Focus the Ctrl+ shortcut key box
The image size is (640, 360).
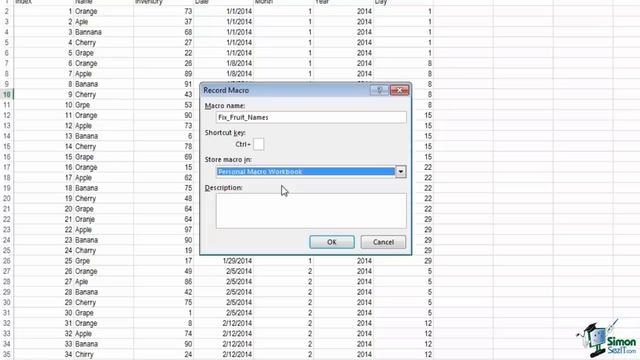click(258, 144)
